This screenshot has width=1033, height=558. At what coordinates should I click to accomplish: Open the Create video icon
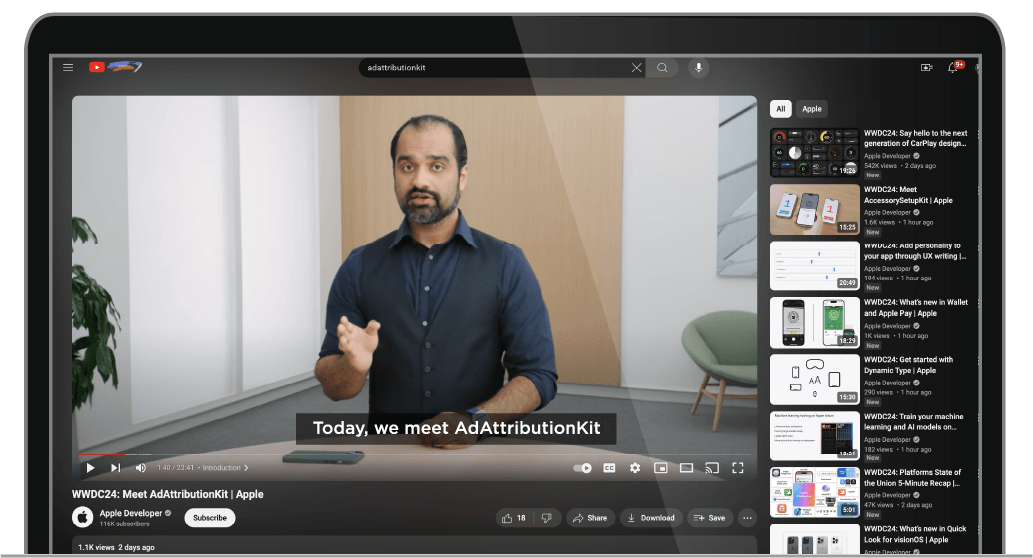926,67
